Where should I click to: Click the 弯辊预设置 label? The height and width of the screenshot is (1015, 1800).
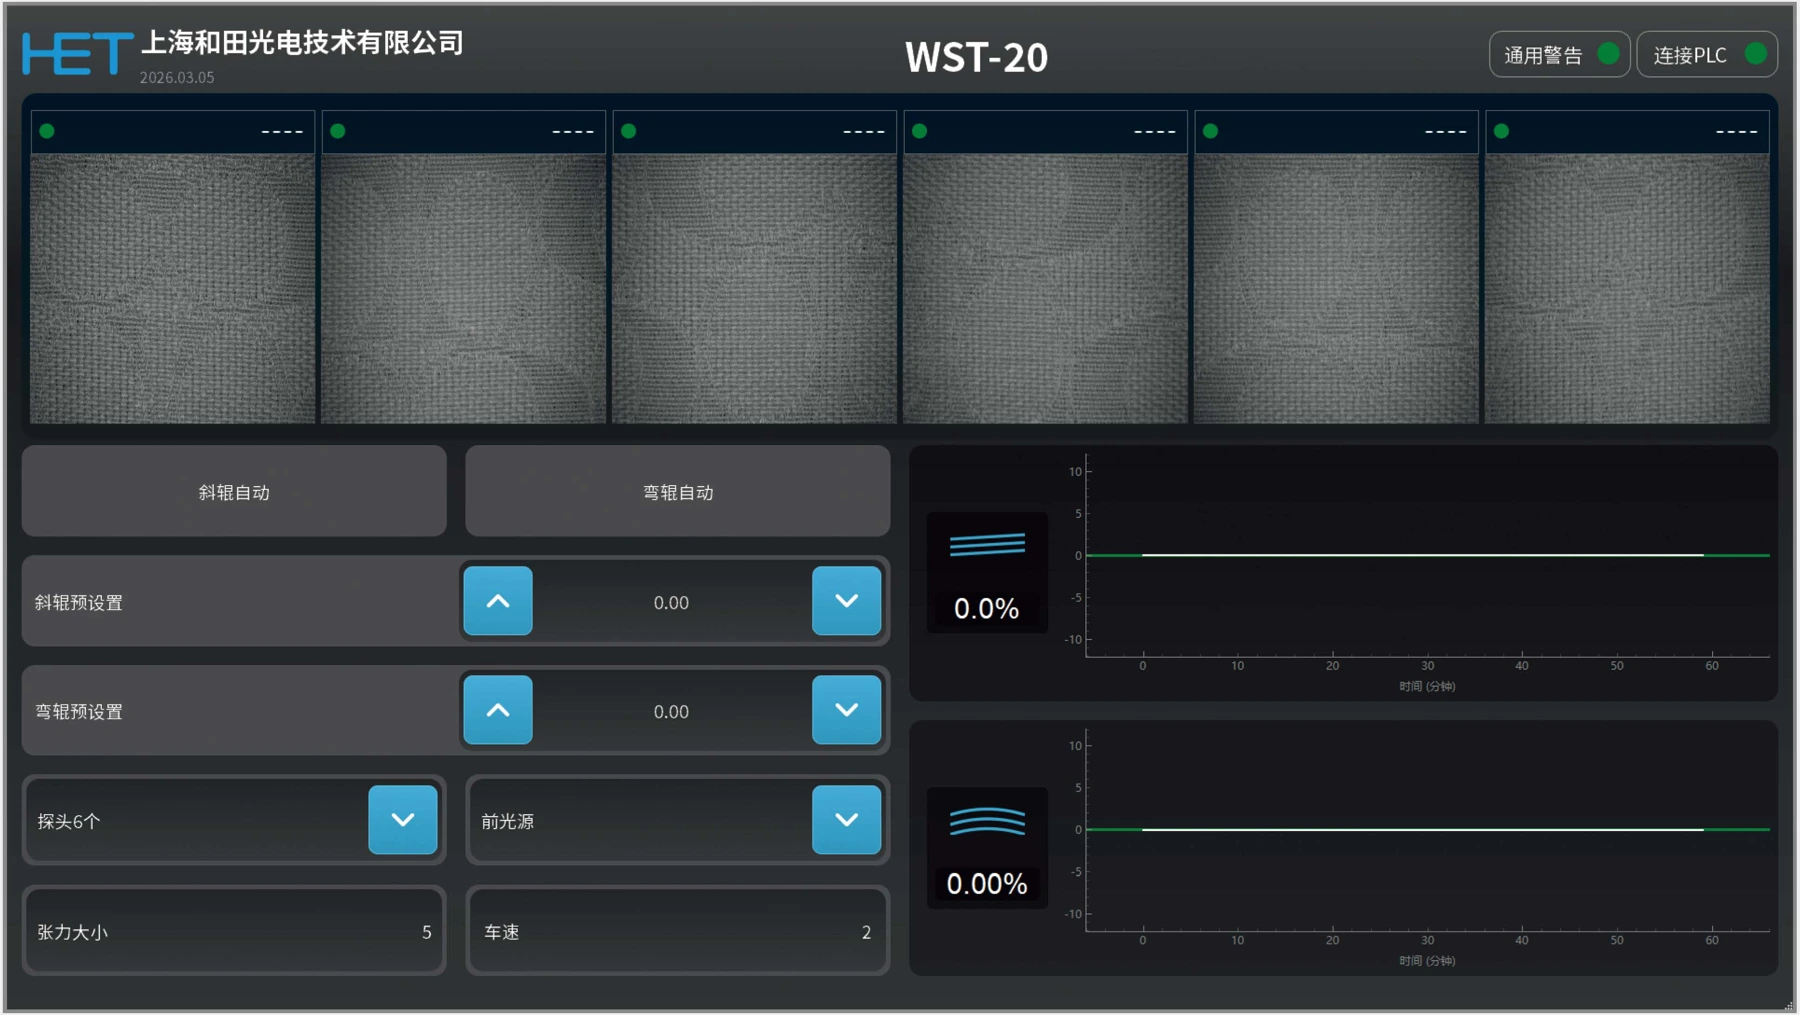pyautogui.click(x=79, y=712)
